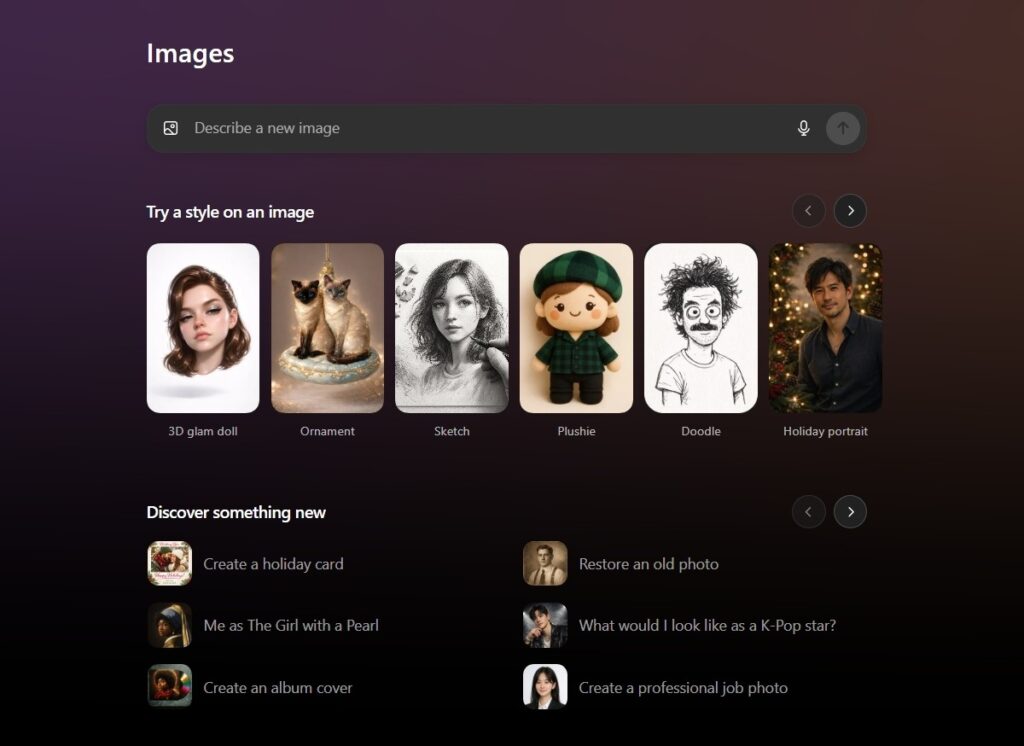
Task: Pick the Holiday portrait style
Action: tap(825, 327)
